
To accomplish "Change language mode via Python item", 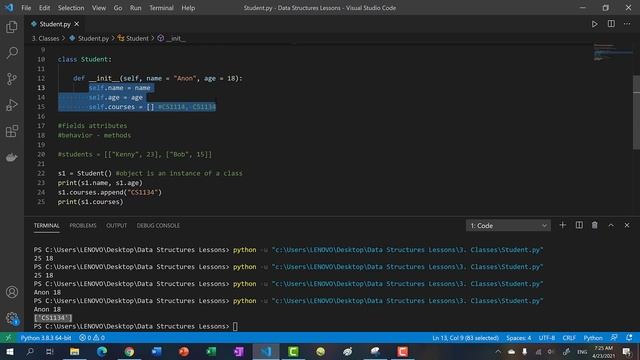I will pos(593,338).
